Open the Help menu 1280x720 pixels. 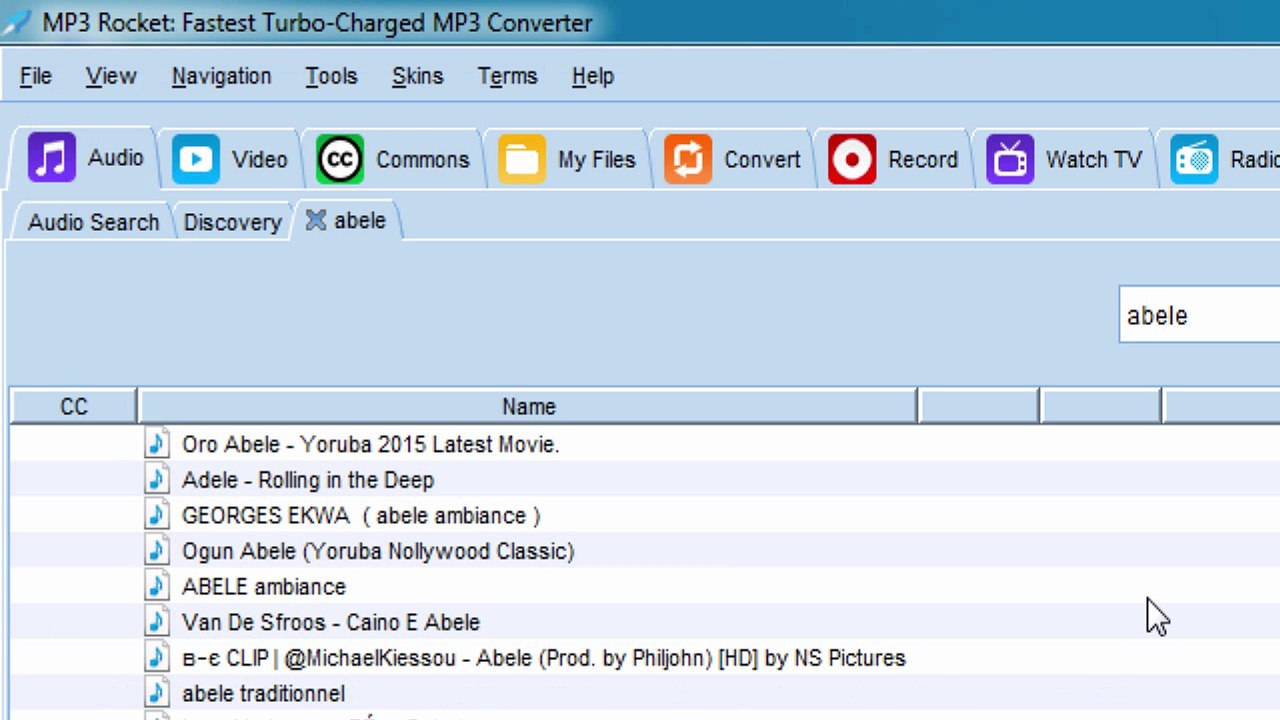pyautogui.click(x=593, y=76)
